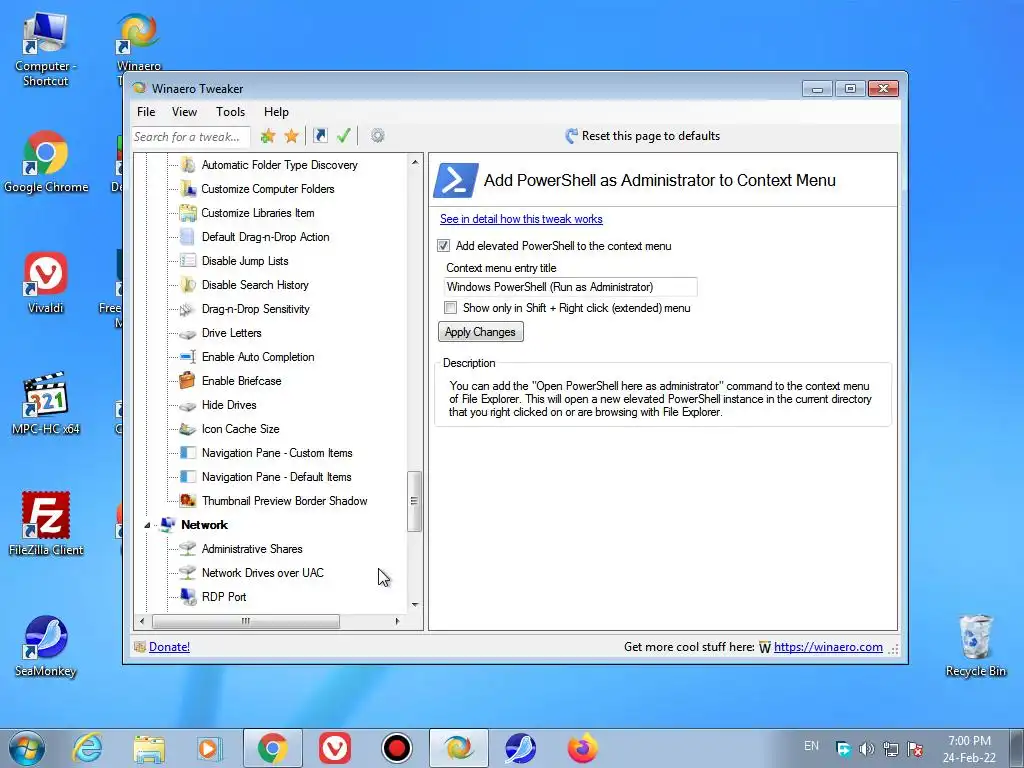Select Hide Drives
This screenshot has width=1024, height=768.
(x=229, y=405)
